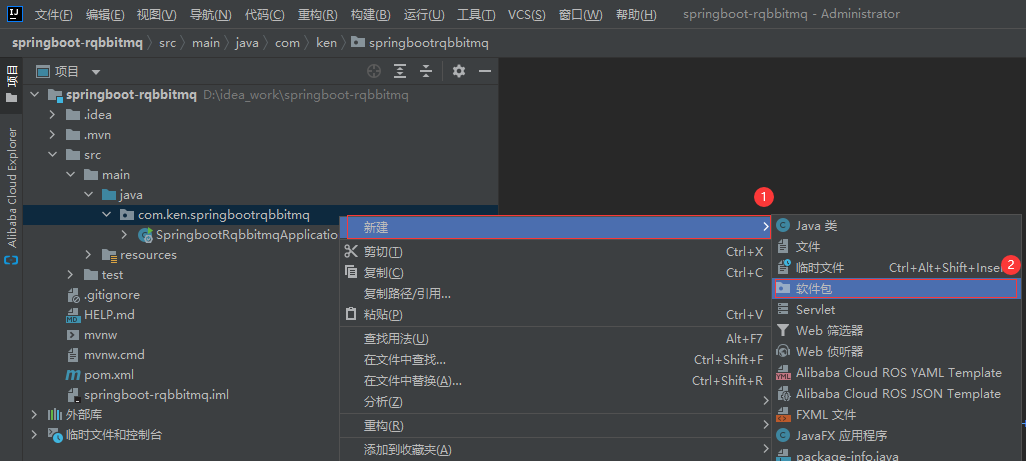Click the HELP.md markdown icon
This screenshot has height=461, width=1026.
pos(73,315)
